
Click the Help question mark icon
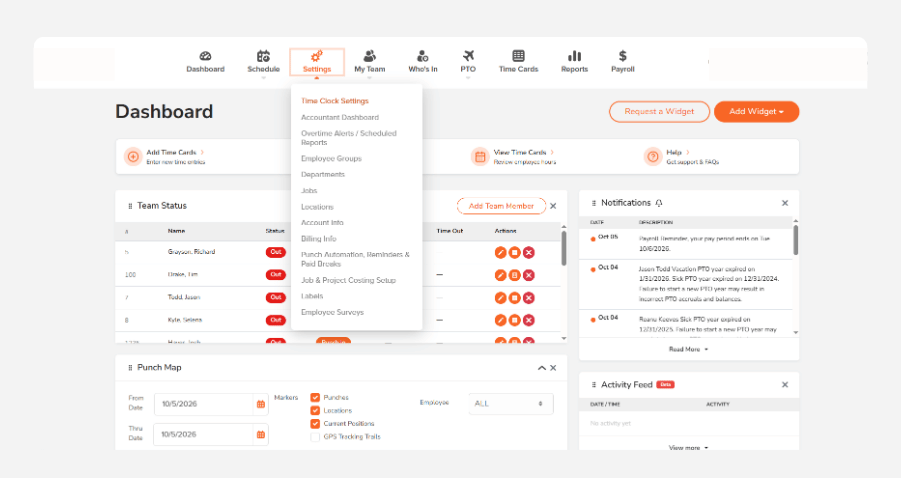[653, 156]
